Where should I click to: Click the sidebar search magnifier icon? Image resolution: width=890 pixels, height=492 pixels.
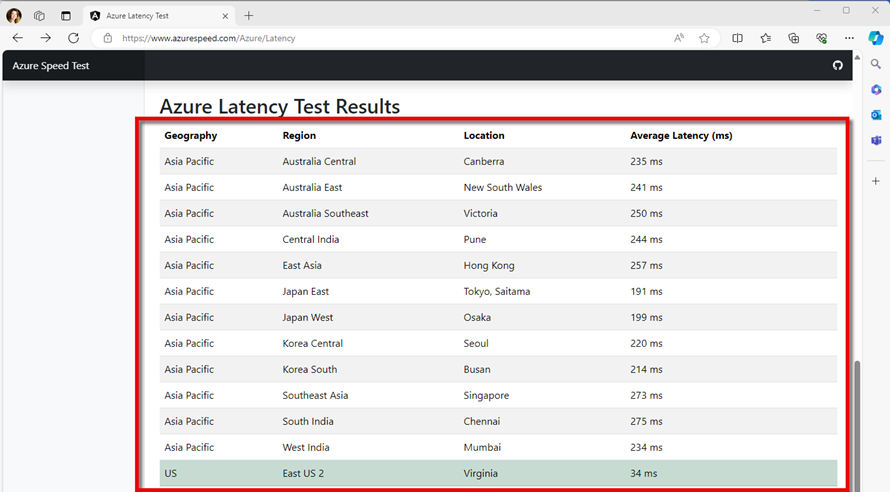[876, 64]
